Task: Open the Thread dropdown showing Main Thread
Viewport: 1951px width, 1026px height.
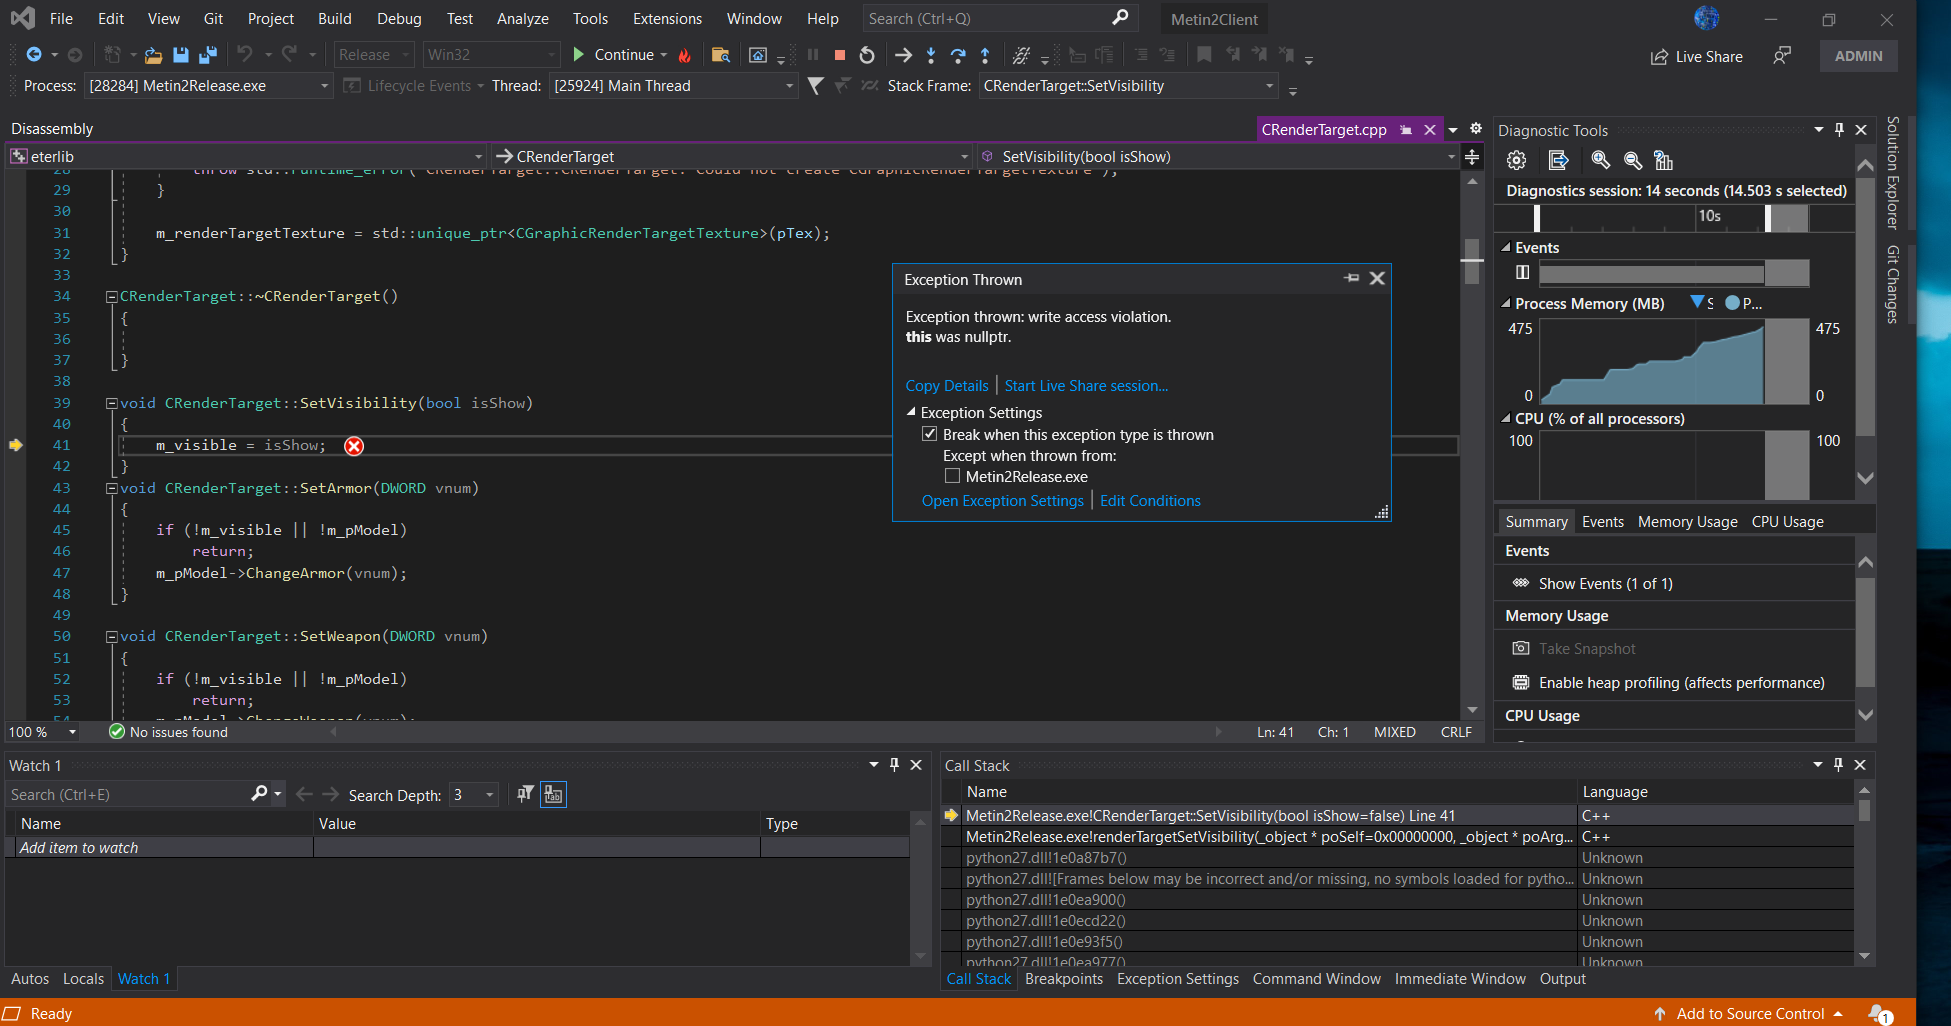Action: 673,86
